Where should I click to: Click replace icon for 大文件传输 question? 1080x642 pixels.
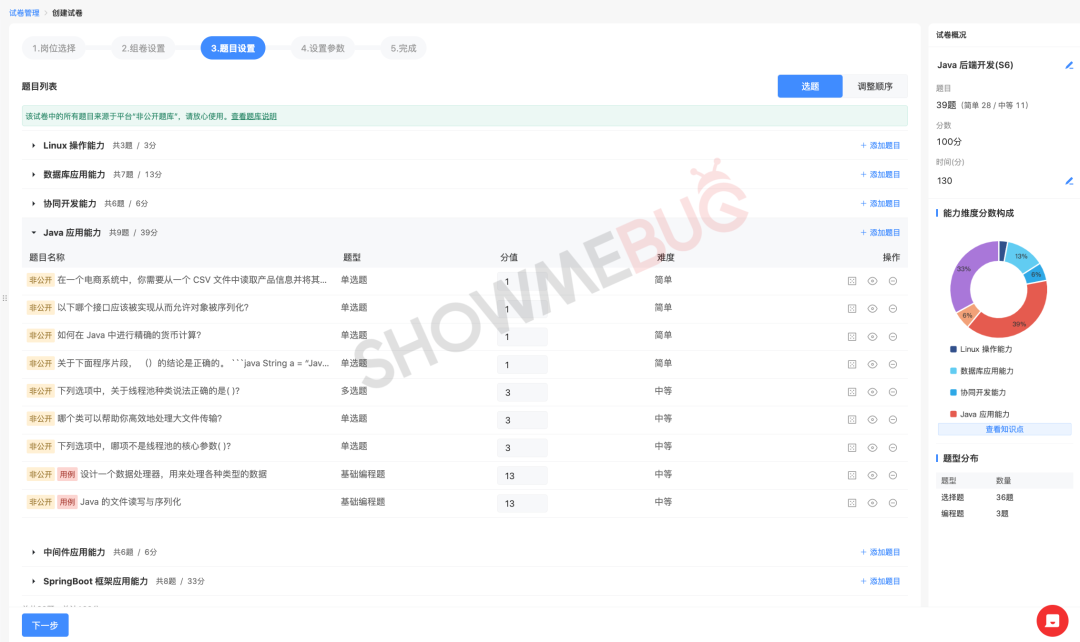pos(852,420)
